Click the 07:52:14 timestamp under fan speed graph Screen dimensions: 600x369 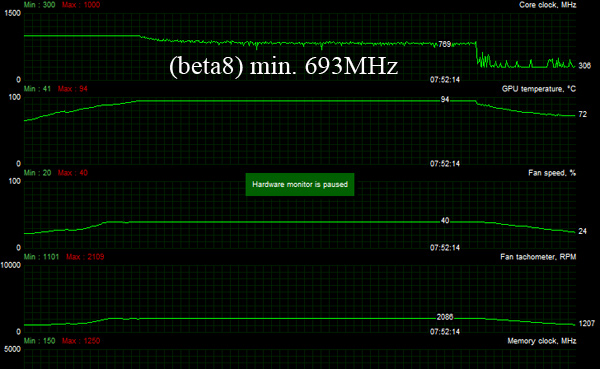click(445, 248)
